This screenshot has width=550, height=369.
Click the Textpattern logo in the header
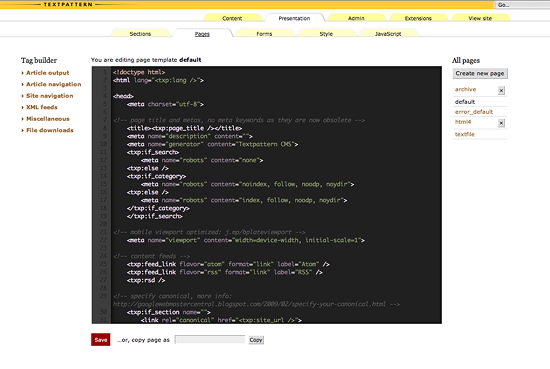68,5
